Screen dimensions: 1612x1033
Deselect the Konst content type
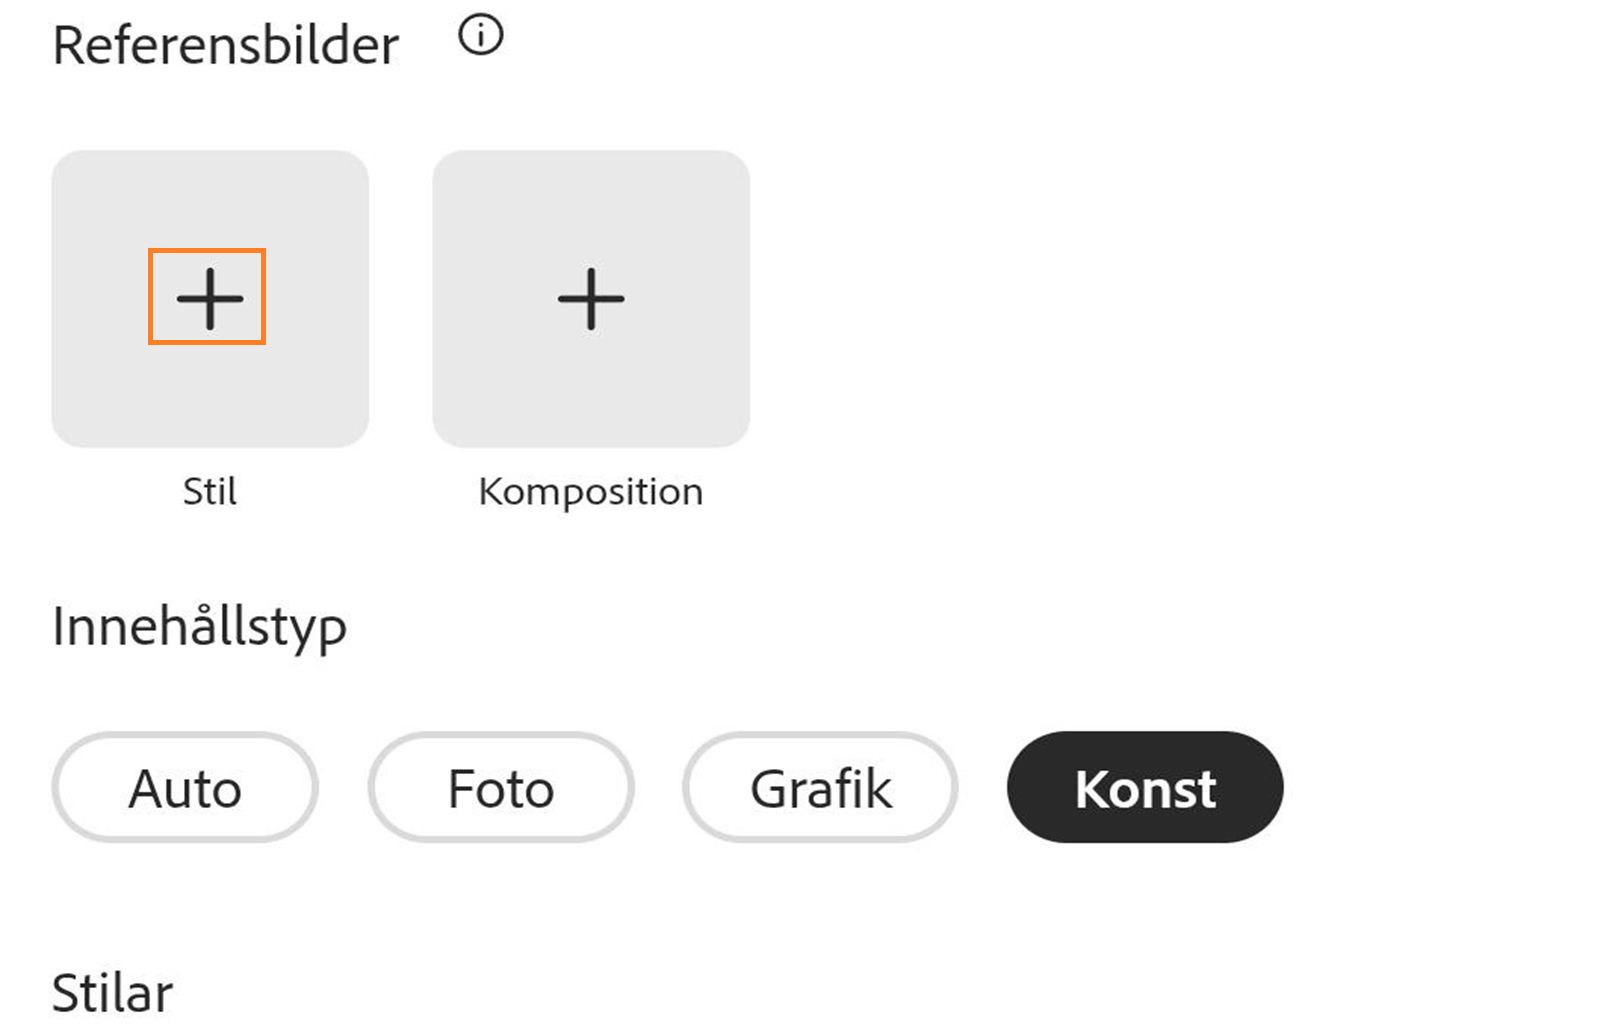[1144, 787]
